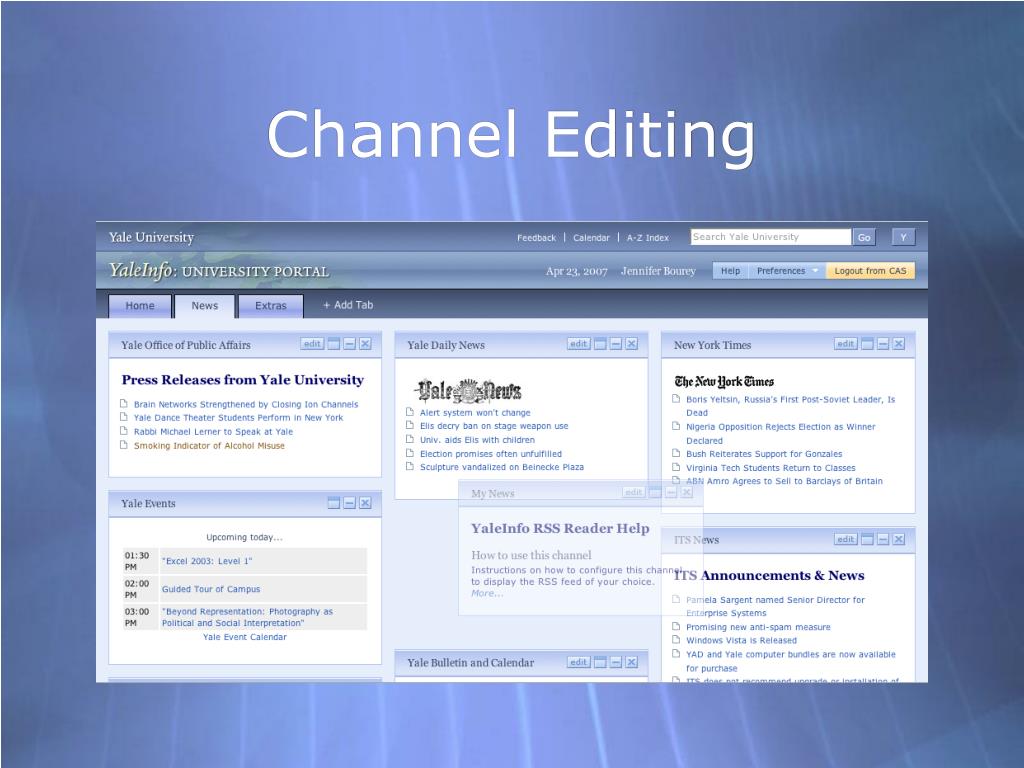1024x768 pixels.
Task: Open Yale Dance Theater Students Perform article
Action: point(238,417)
